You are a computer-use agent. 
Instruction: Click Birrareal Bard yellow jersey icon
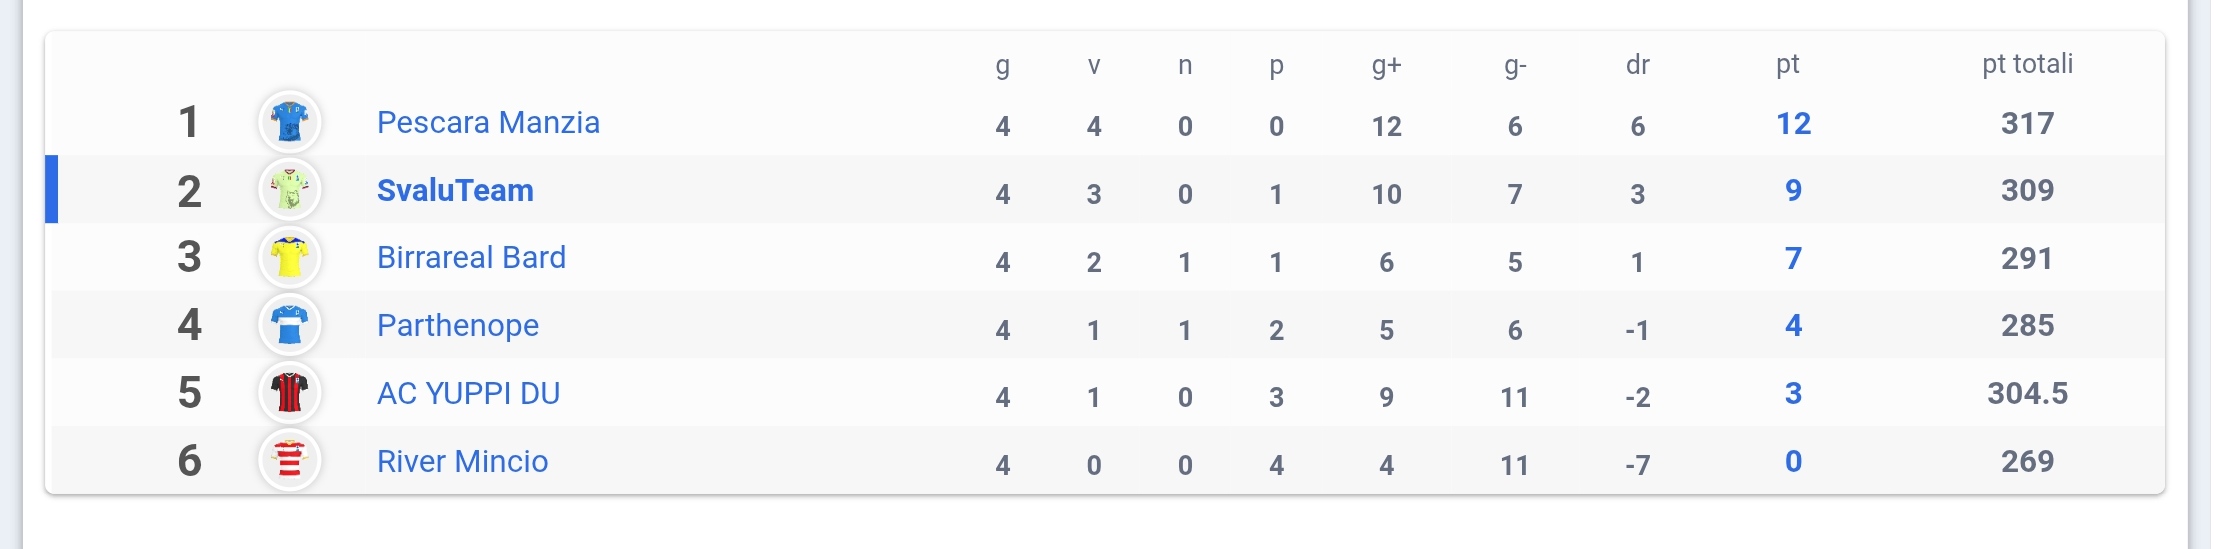coord(289,258)
